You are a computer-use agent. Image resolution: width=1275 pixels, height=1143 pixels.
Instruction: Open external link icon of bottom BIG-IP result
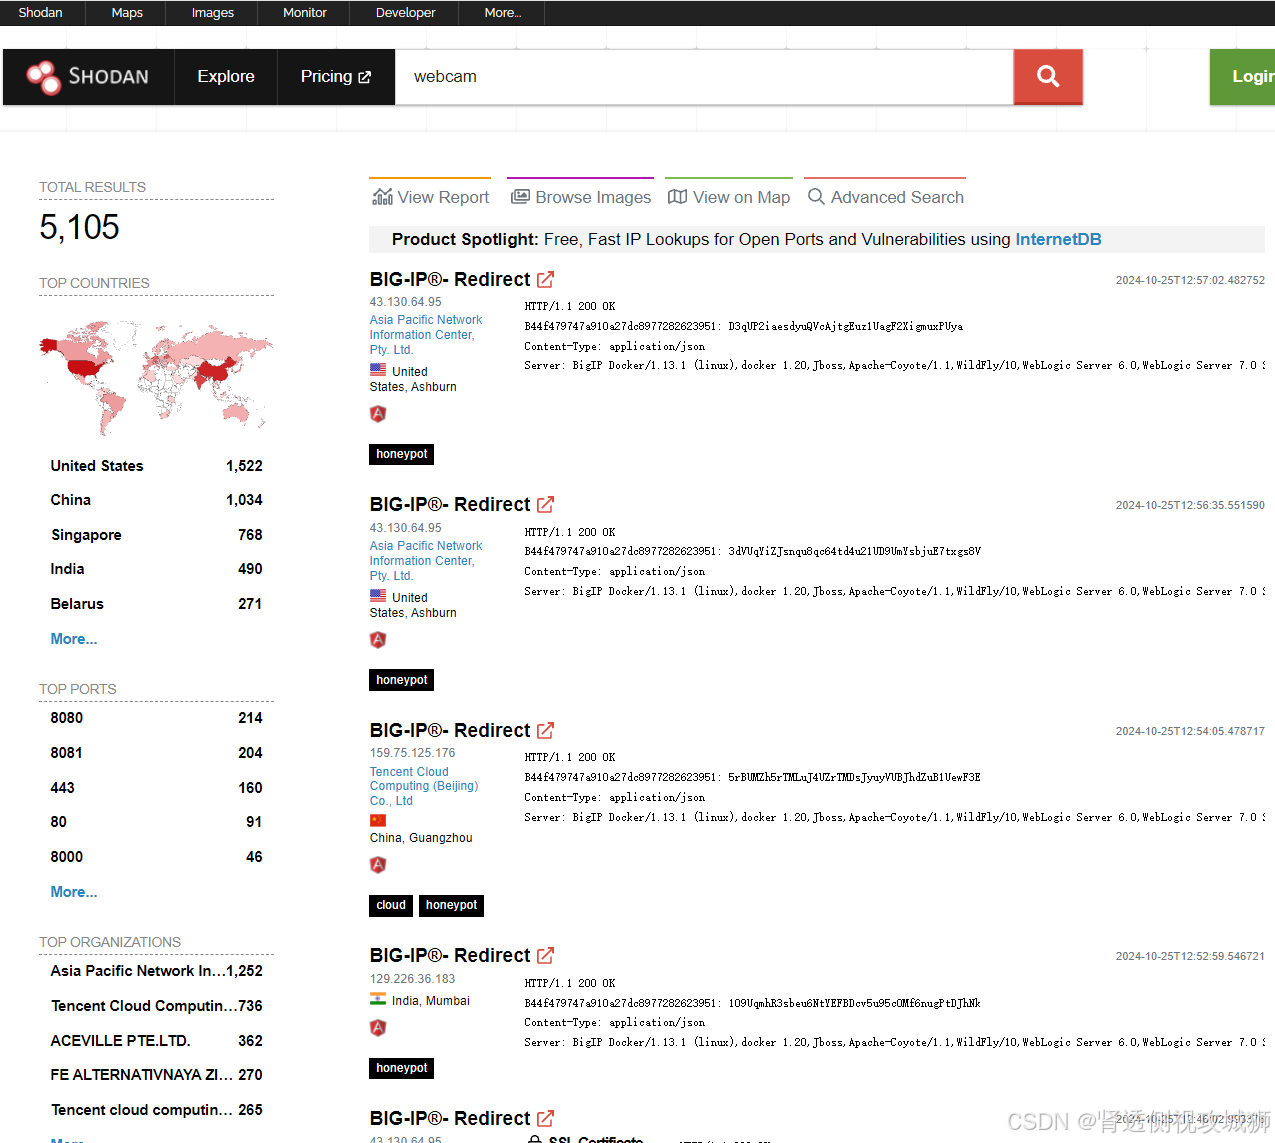click(x=545, y=1119)
